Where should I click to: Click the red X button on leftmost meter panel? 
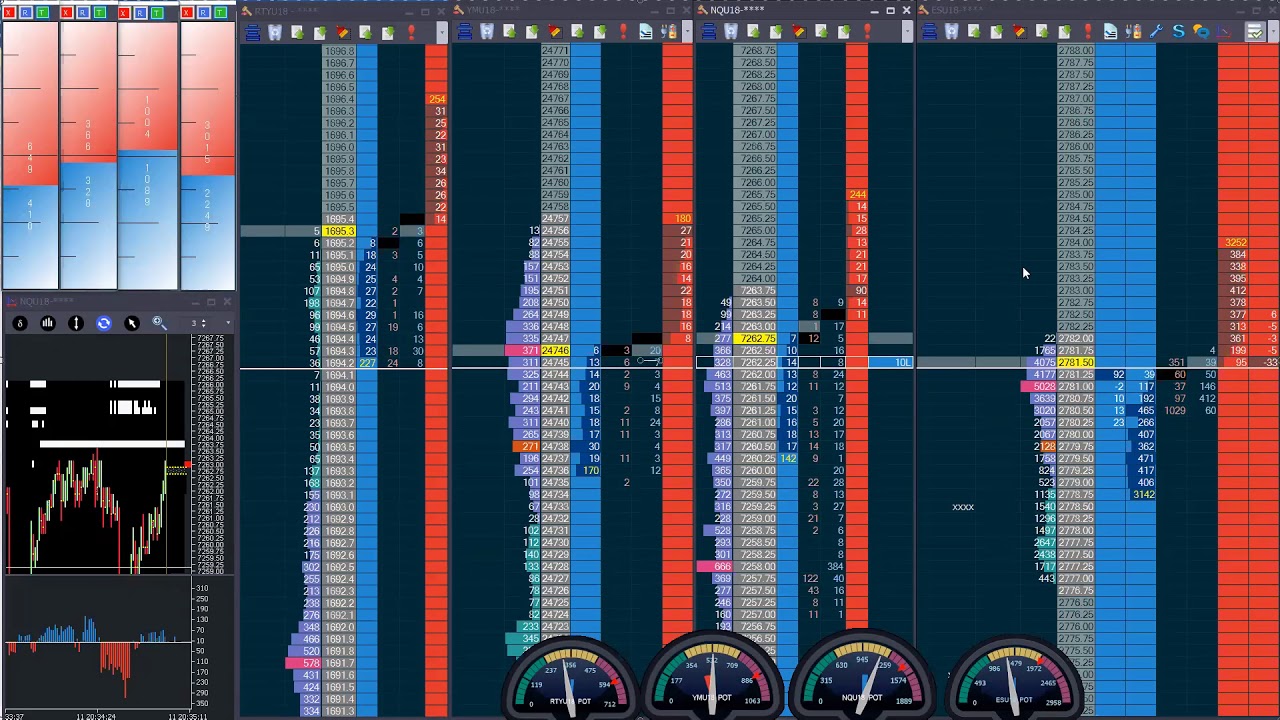coord(10,12)
